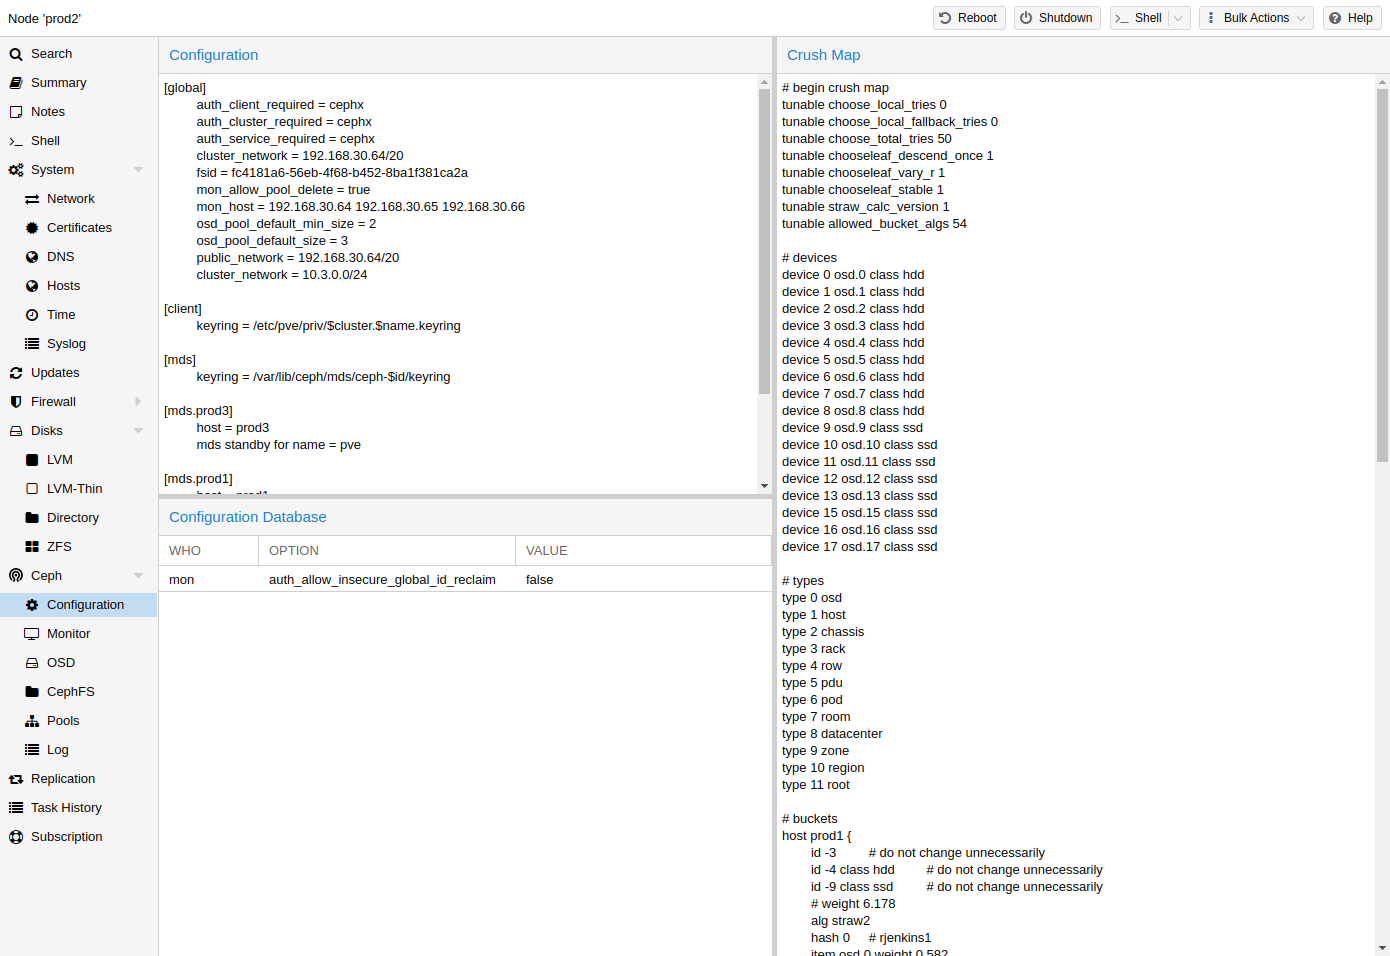Collapse the System tree section arrow
This screenshot has height=956, width=1390.
pos(138,170)
